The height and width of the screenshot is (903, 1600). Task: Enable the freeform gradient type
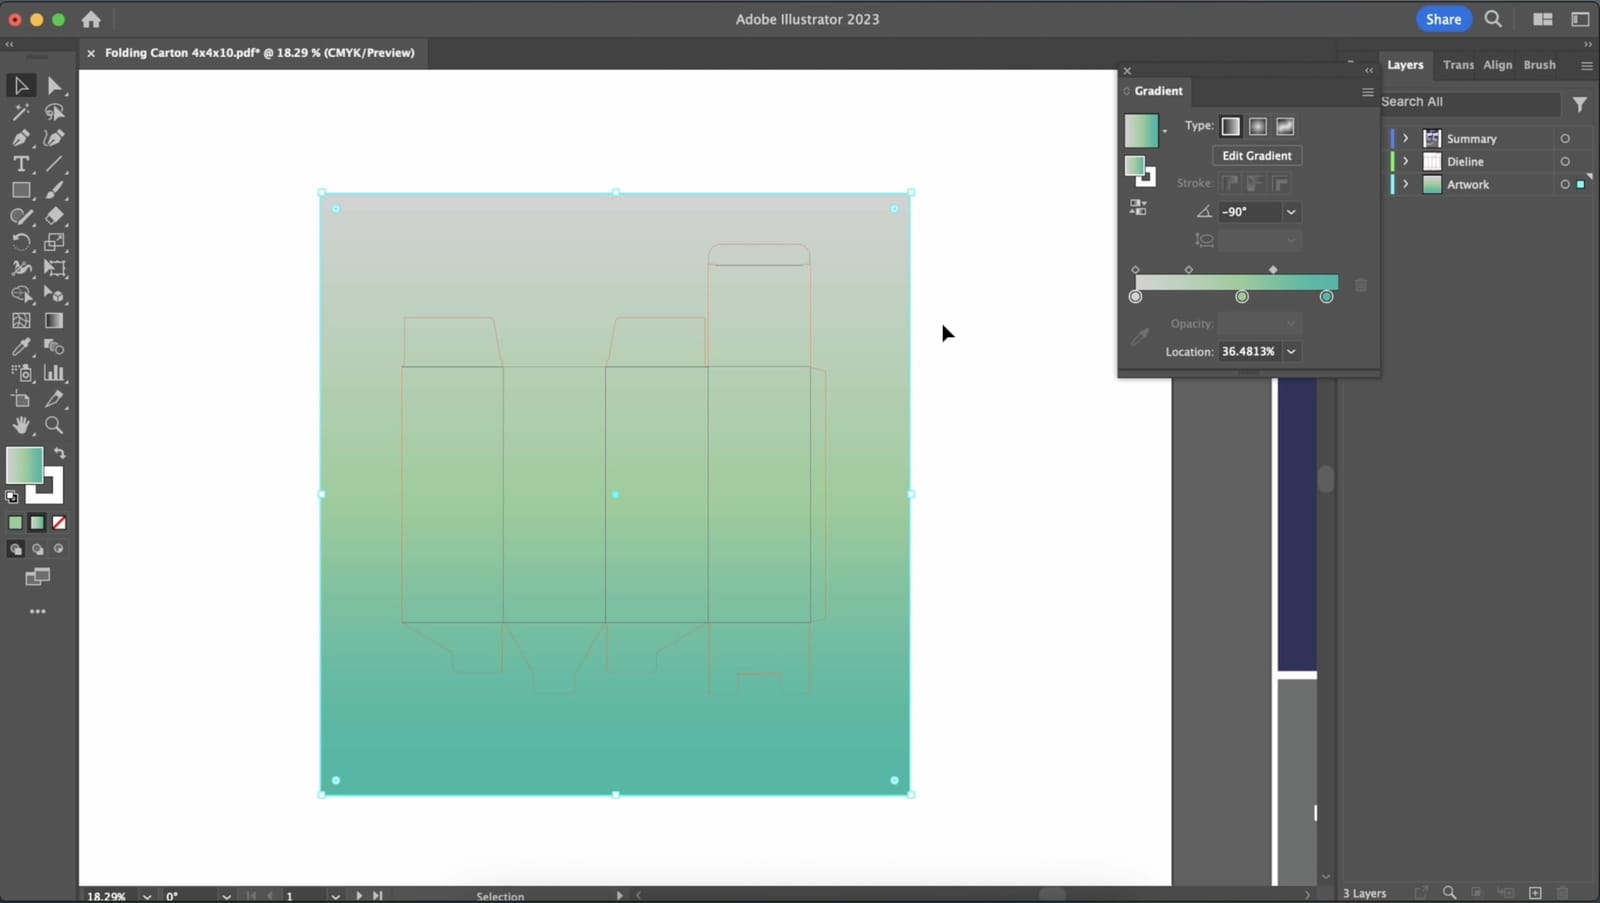(x=1285, y=126)
